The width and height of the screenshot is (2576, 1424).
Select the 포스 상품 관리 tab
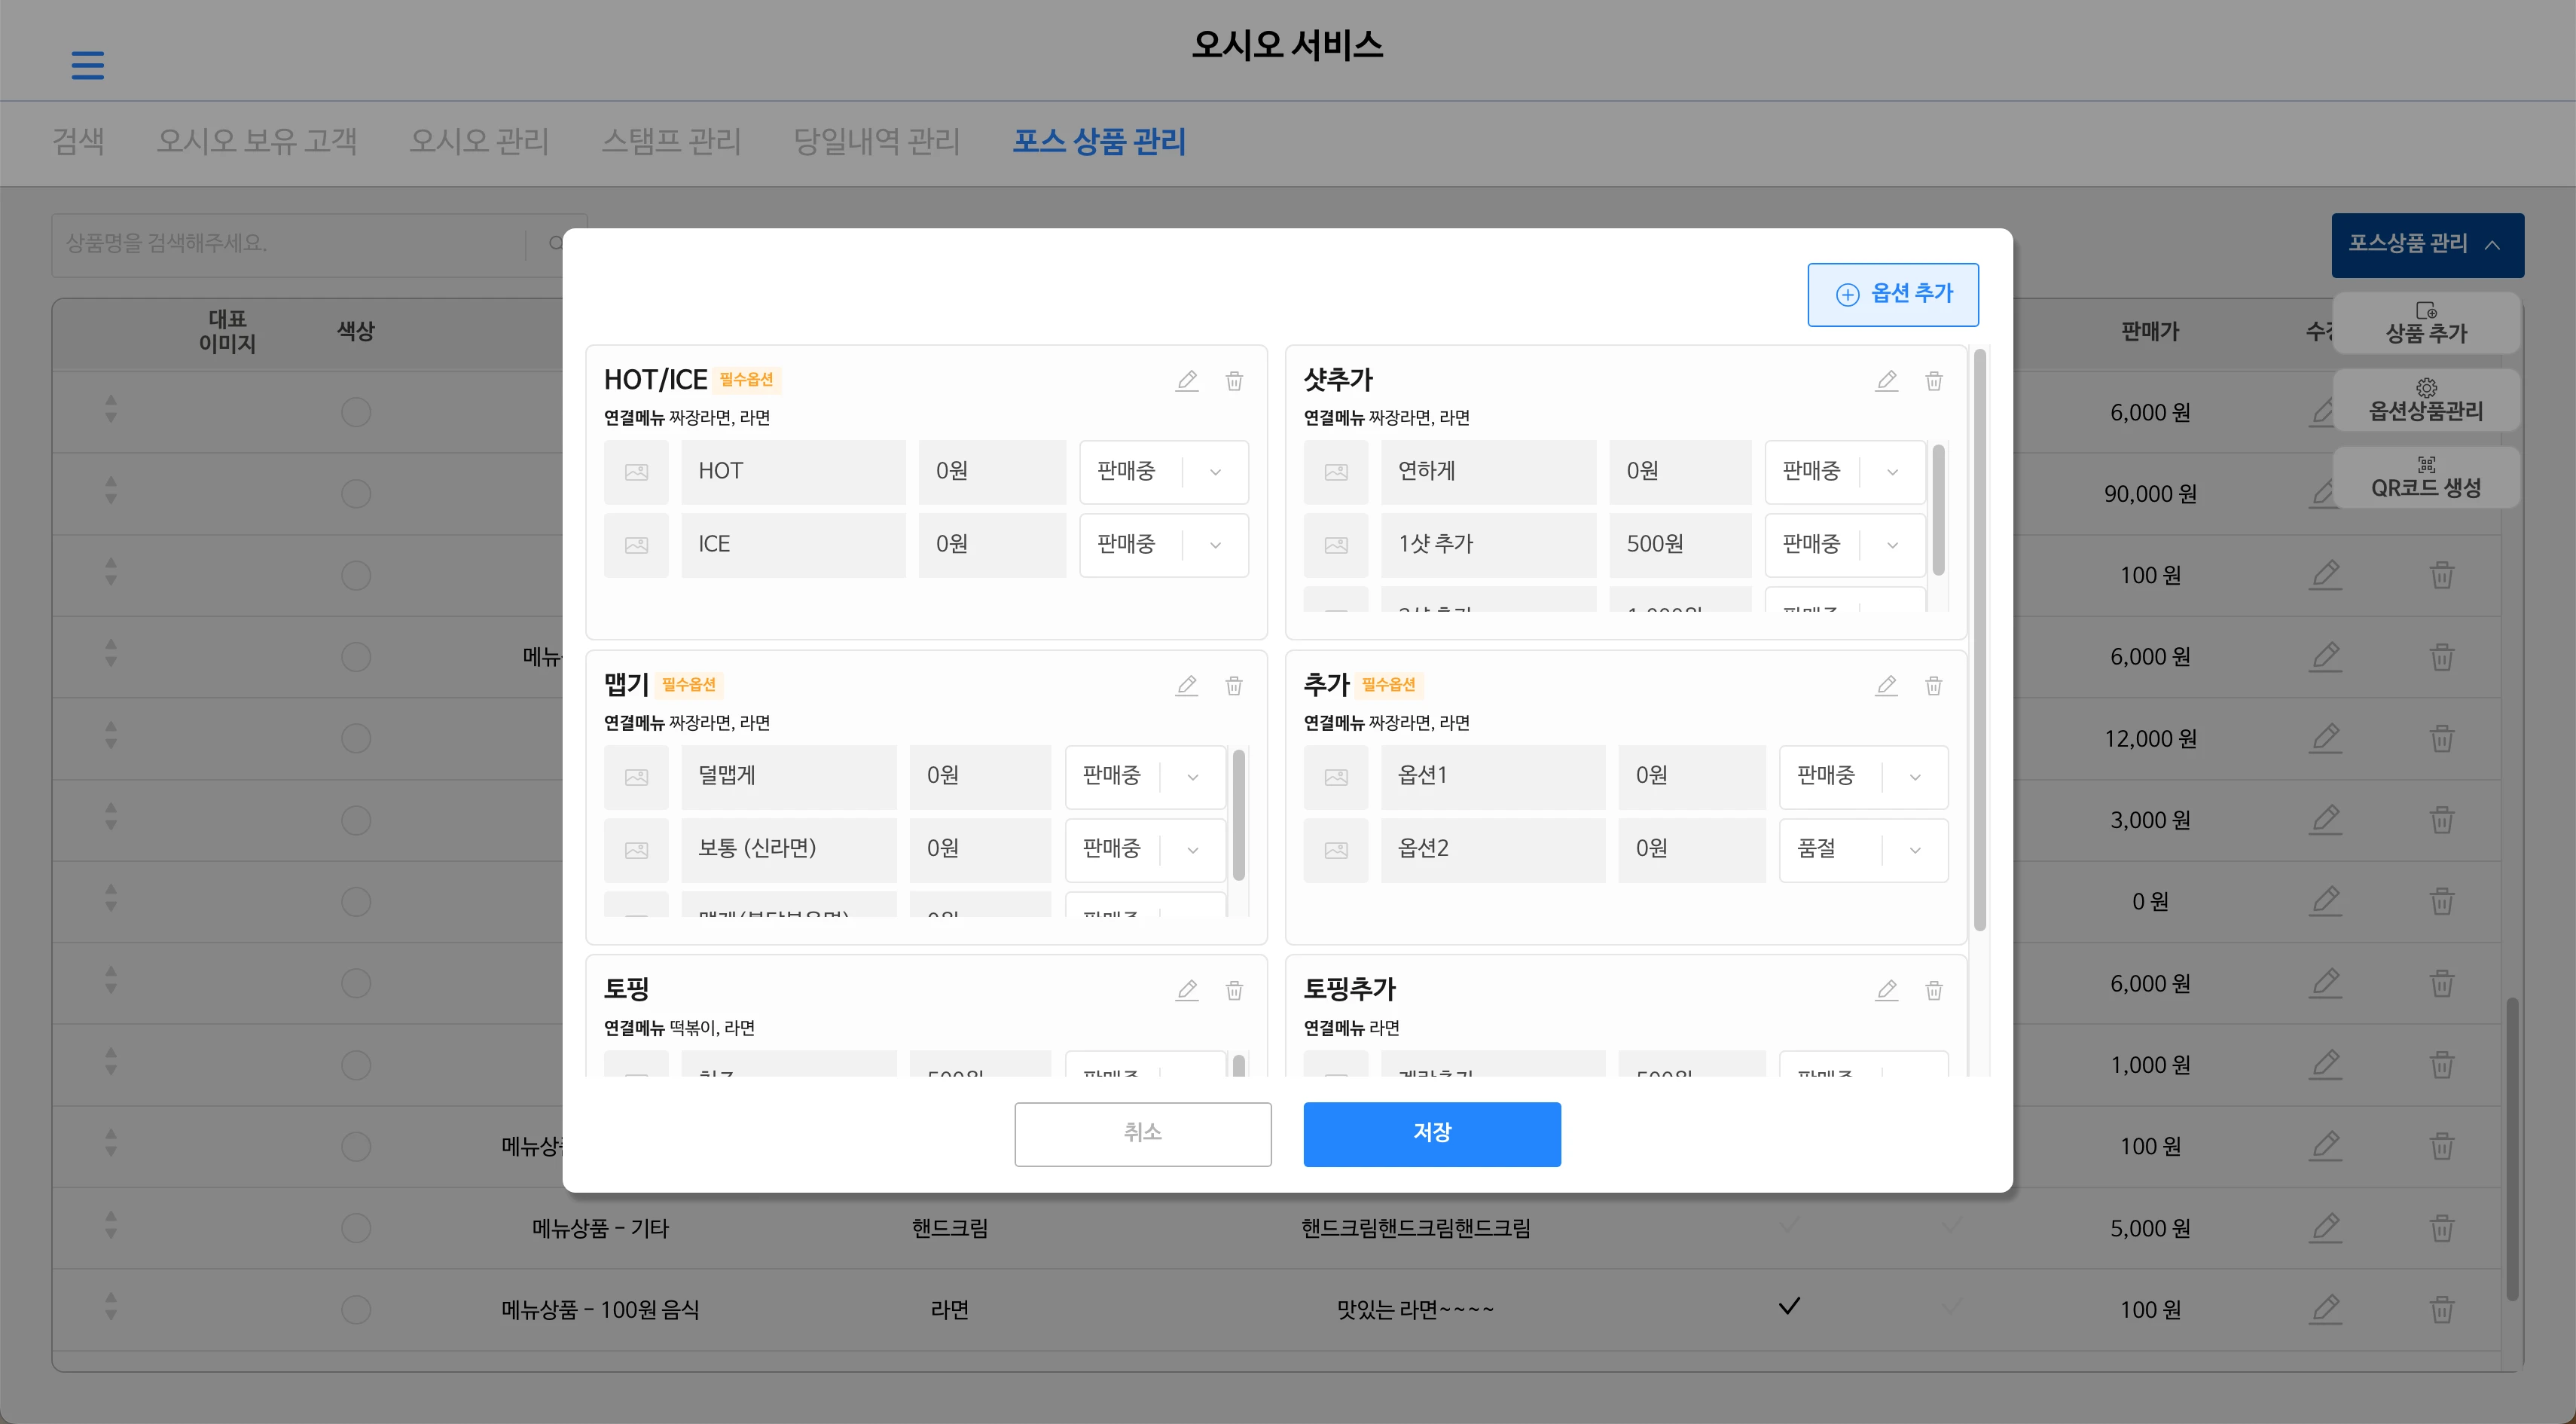(x=1099, y=141)
